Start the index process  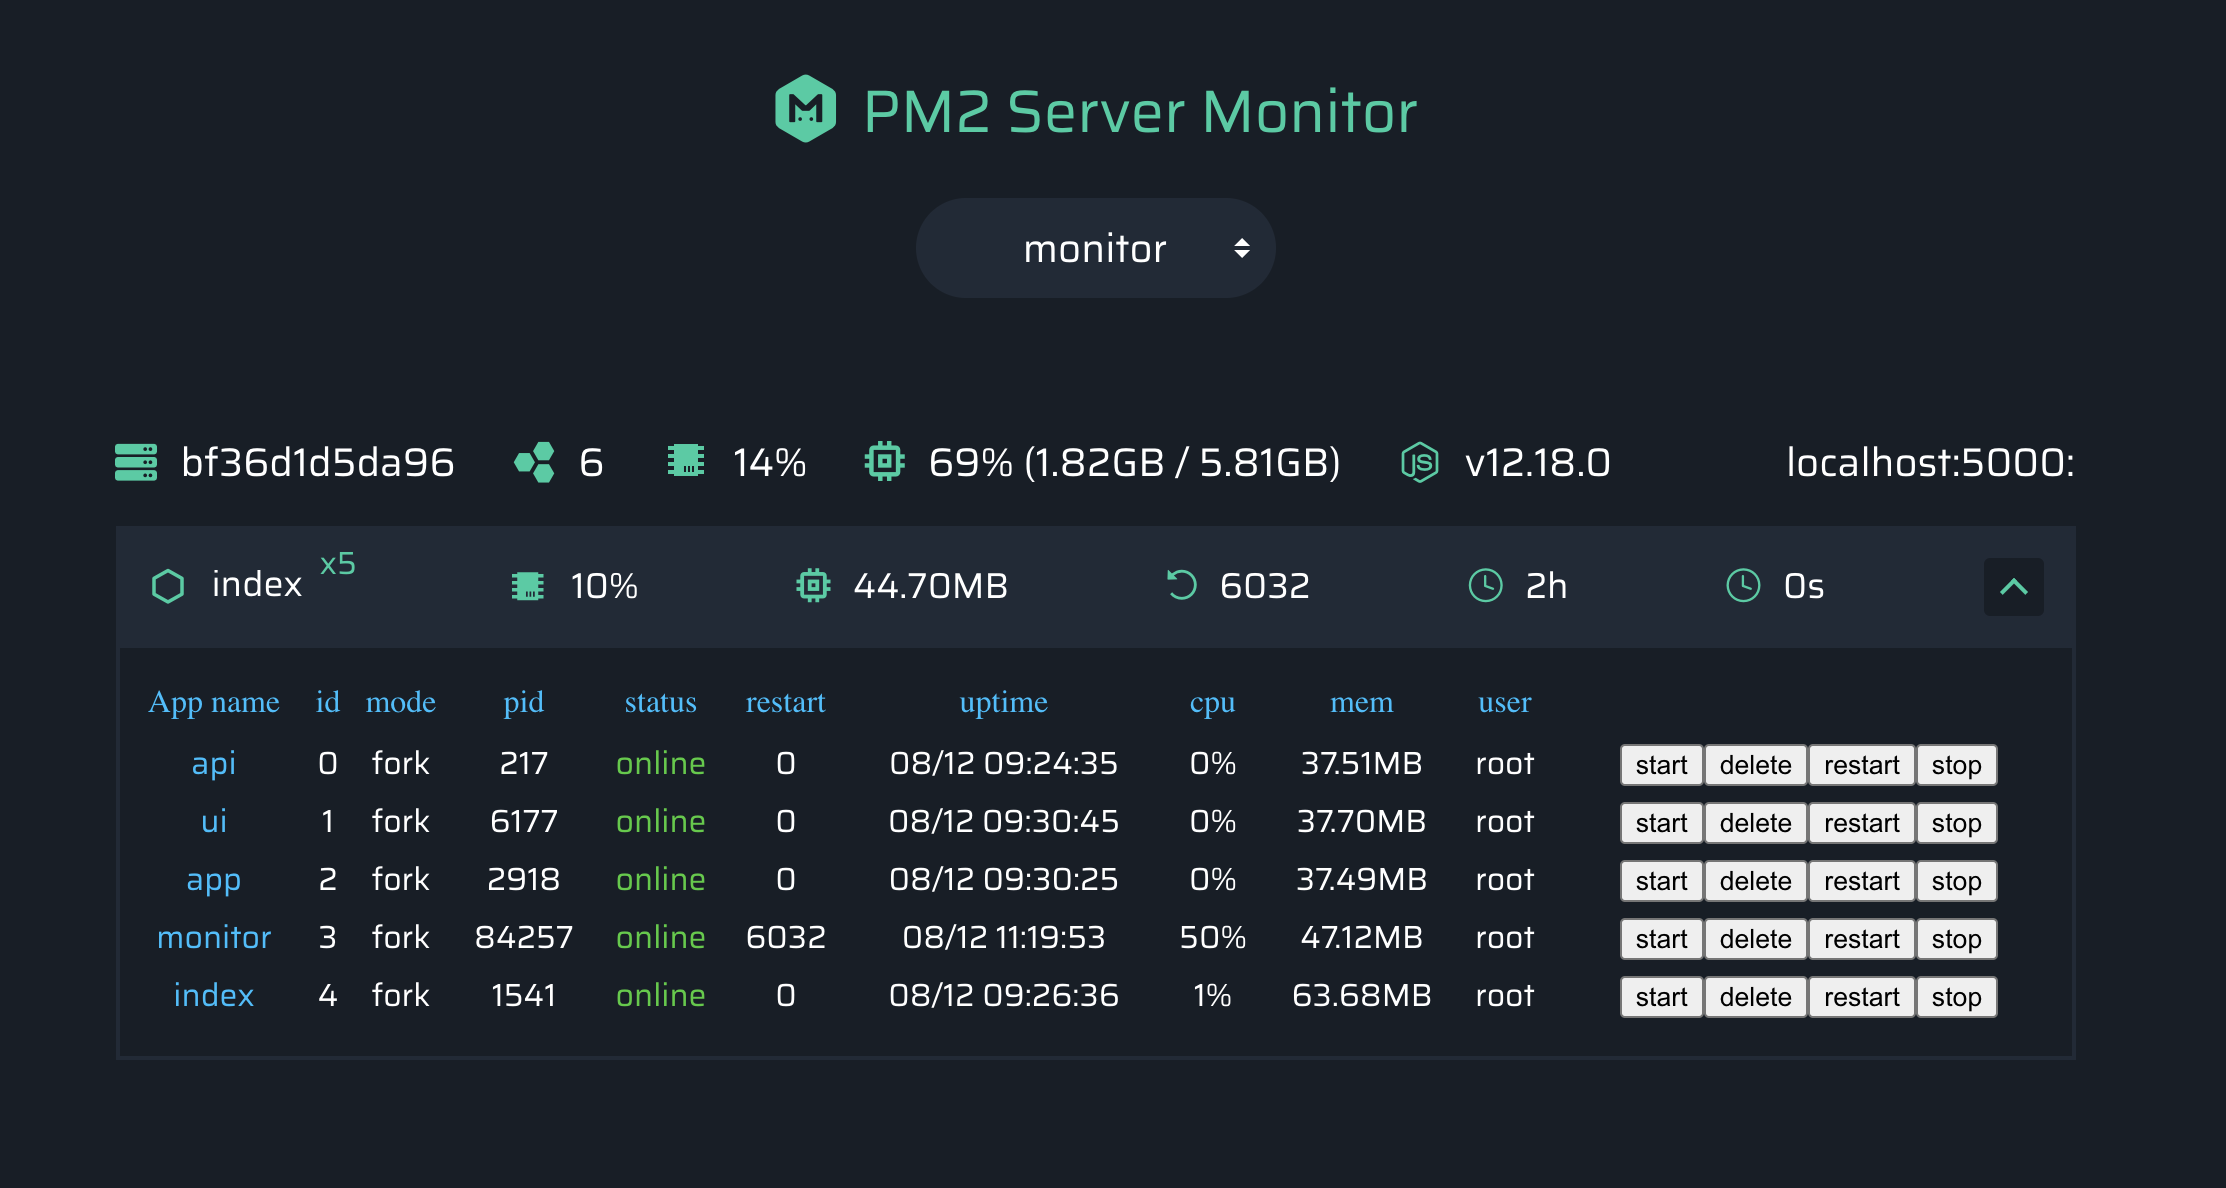(x=1661, y=997)
